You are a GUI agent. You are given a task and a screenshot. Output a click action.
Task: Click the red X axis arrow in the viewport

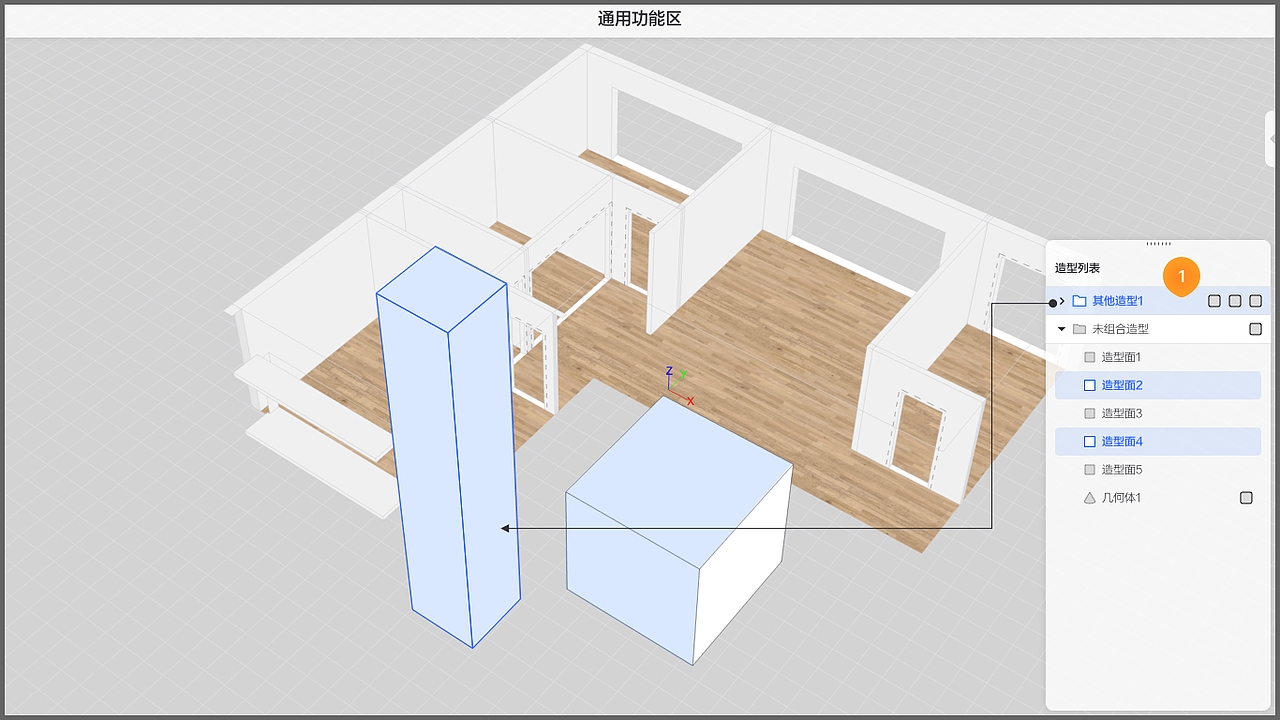[x=689, y=400]
